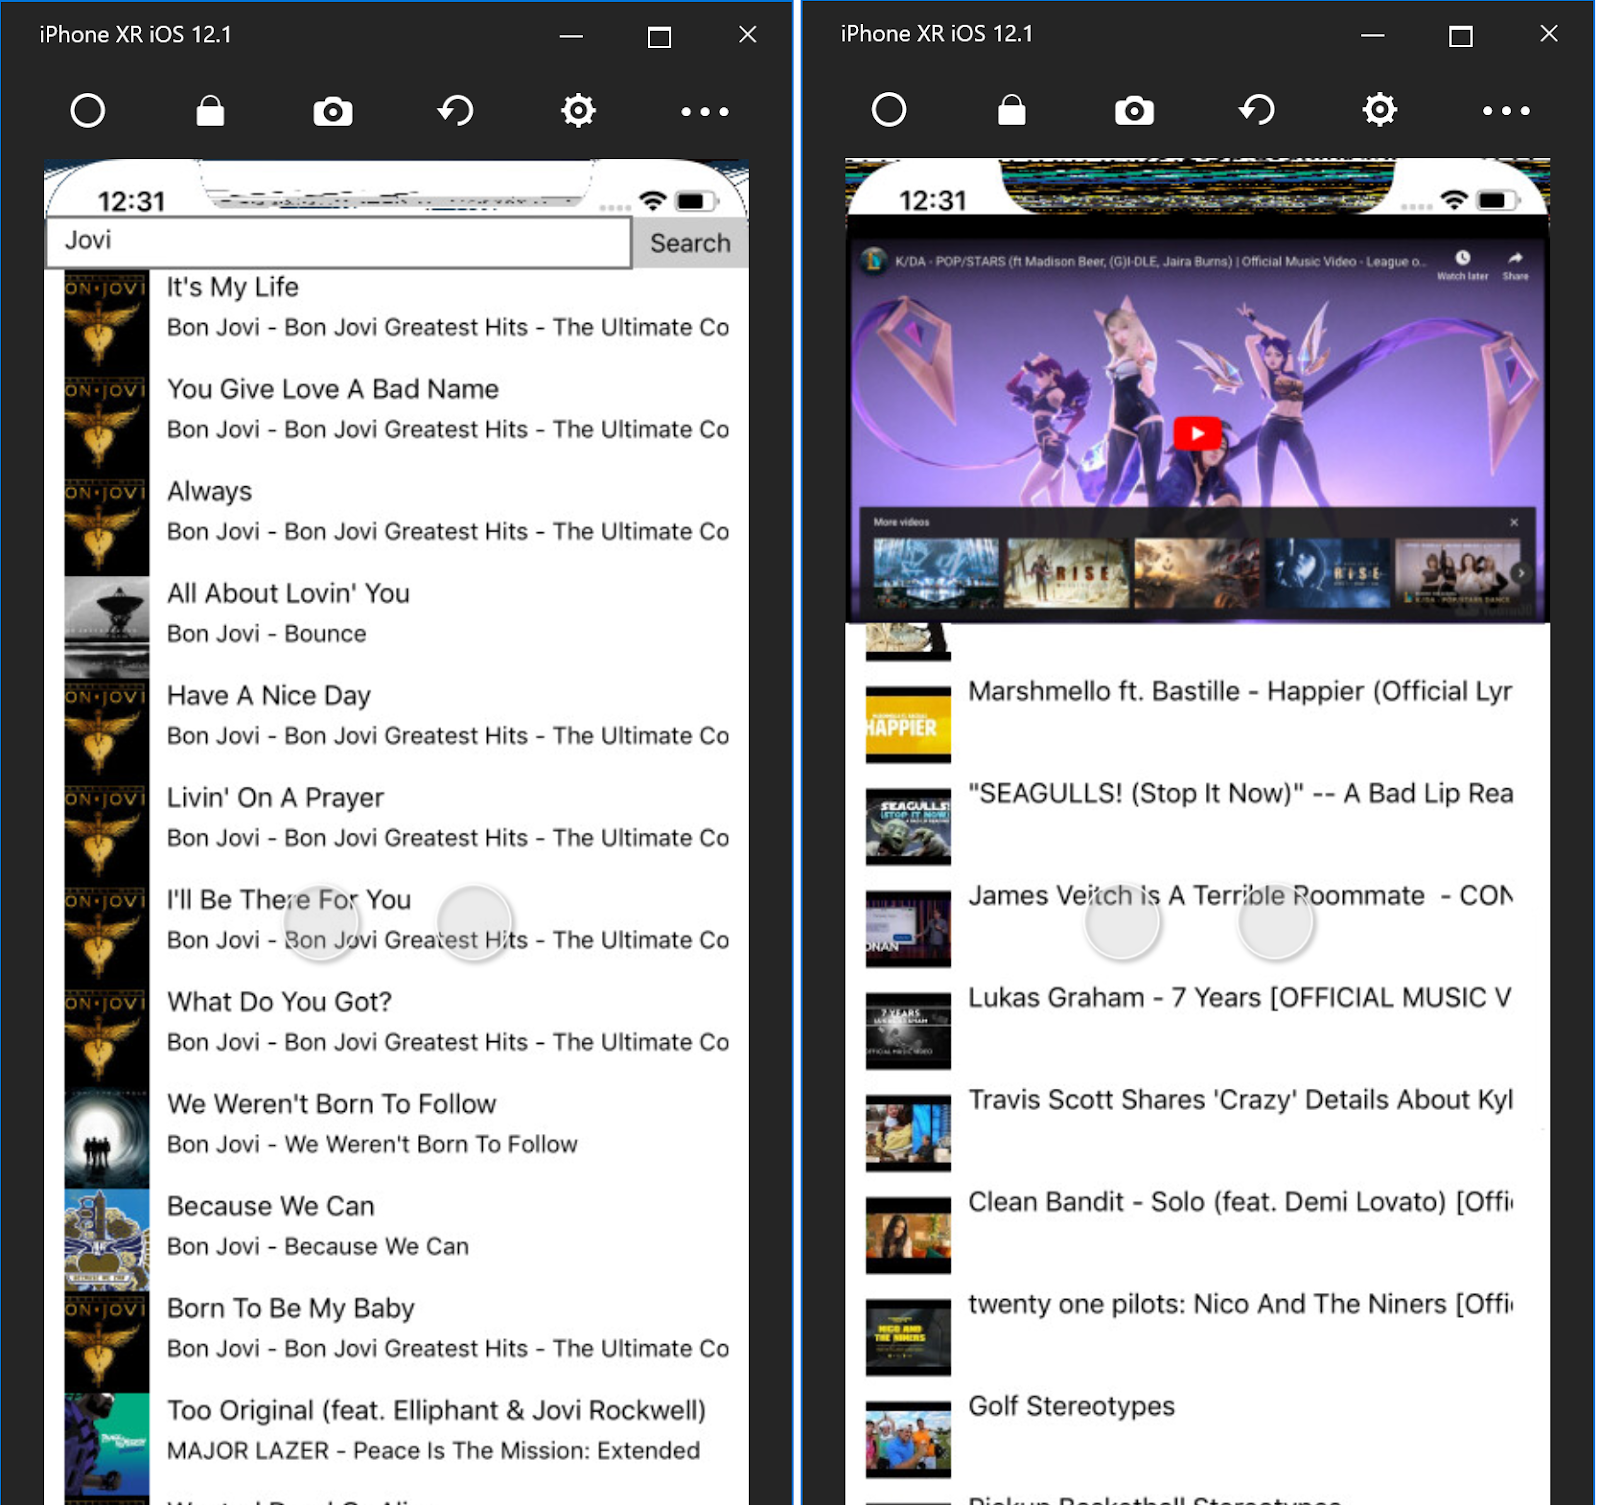
Task: Open the K/DA channel avatar on video
Action: 874,261
